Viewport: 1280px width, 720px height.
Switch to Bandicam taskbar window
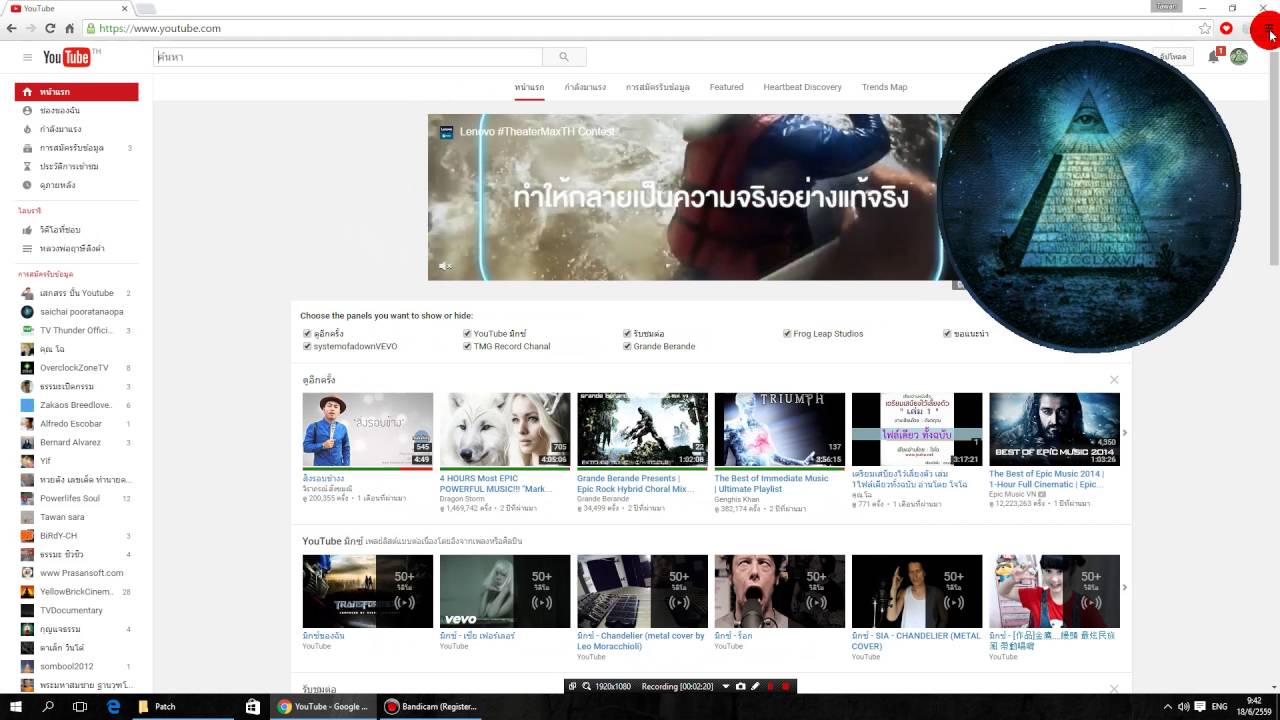431,706
